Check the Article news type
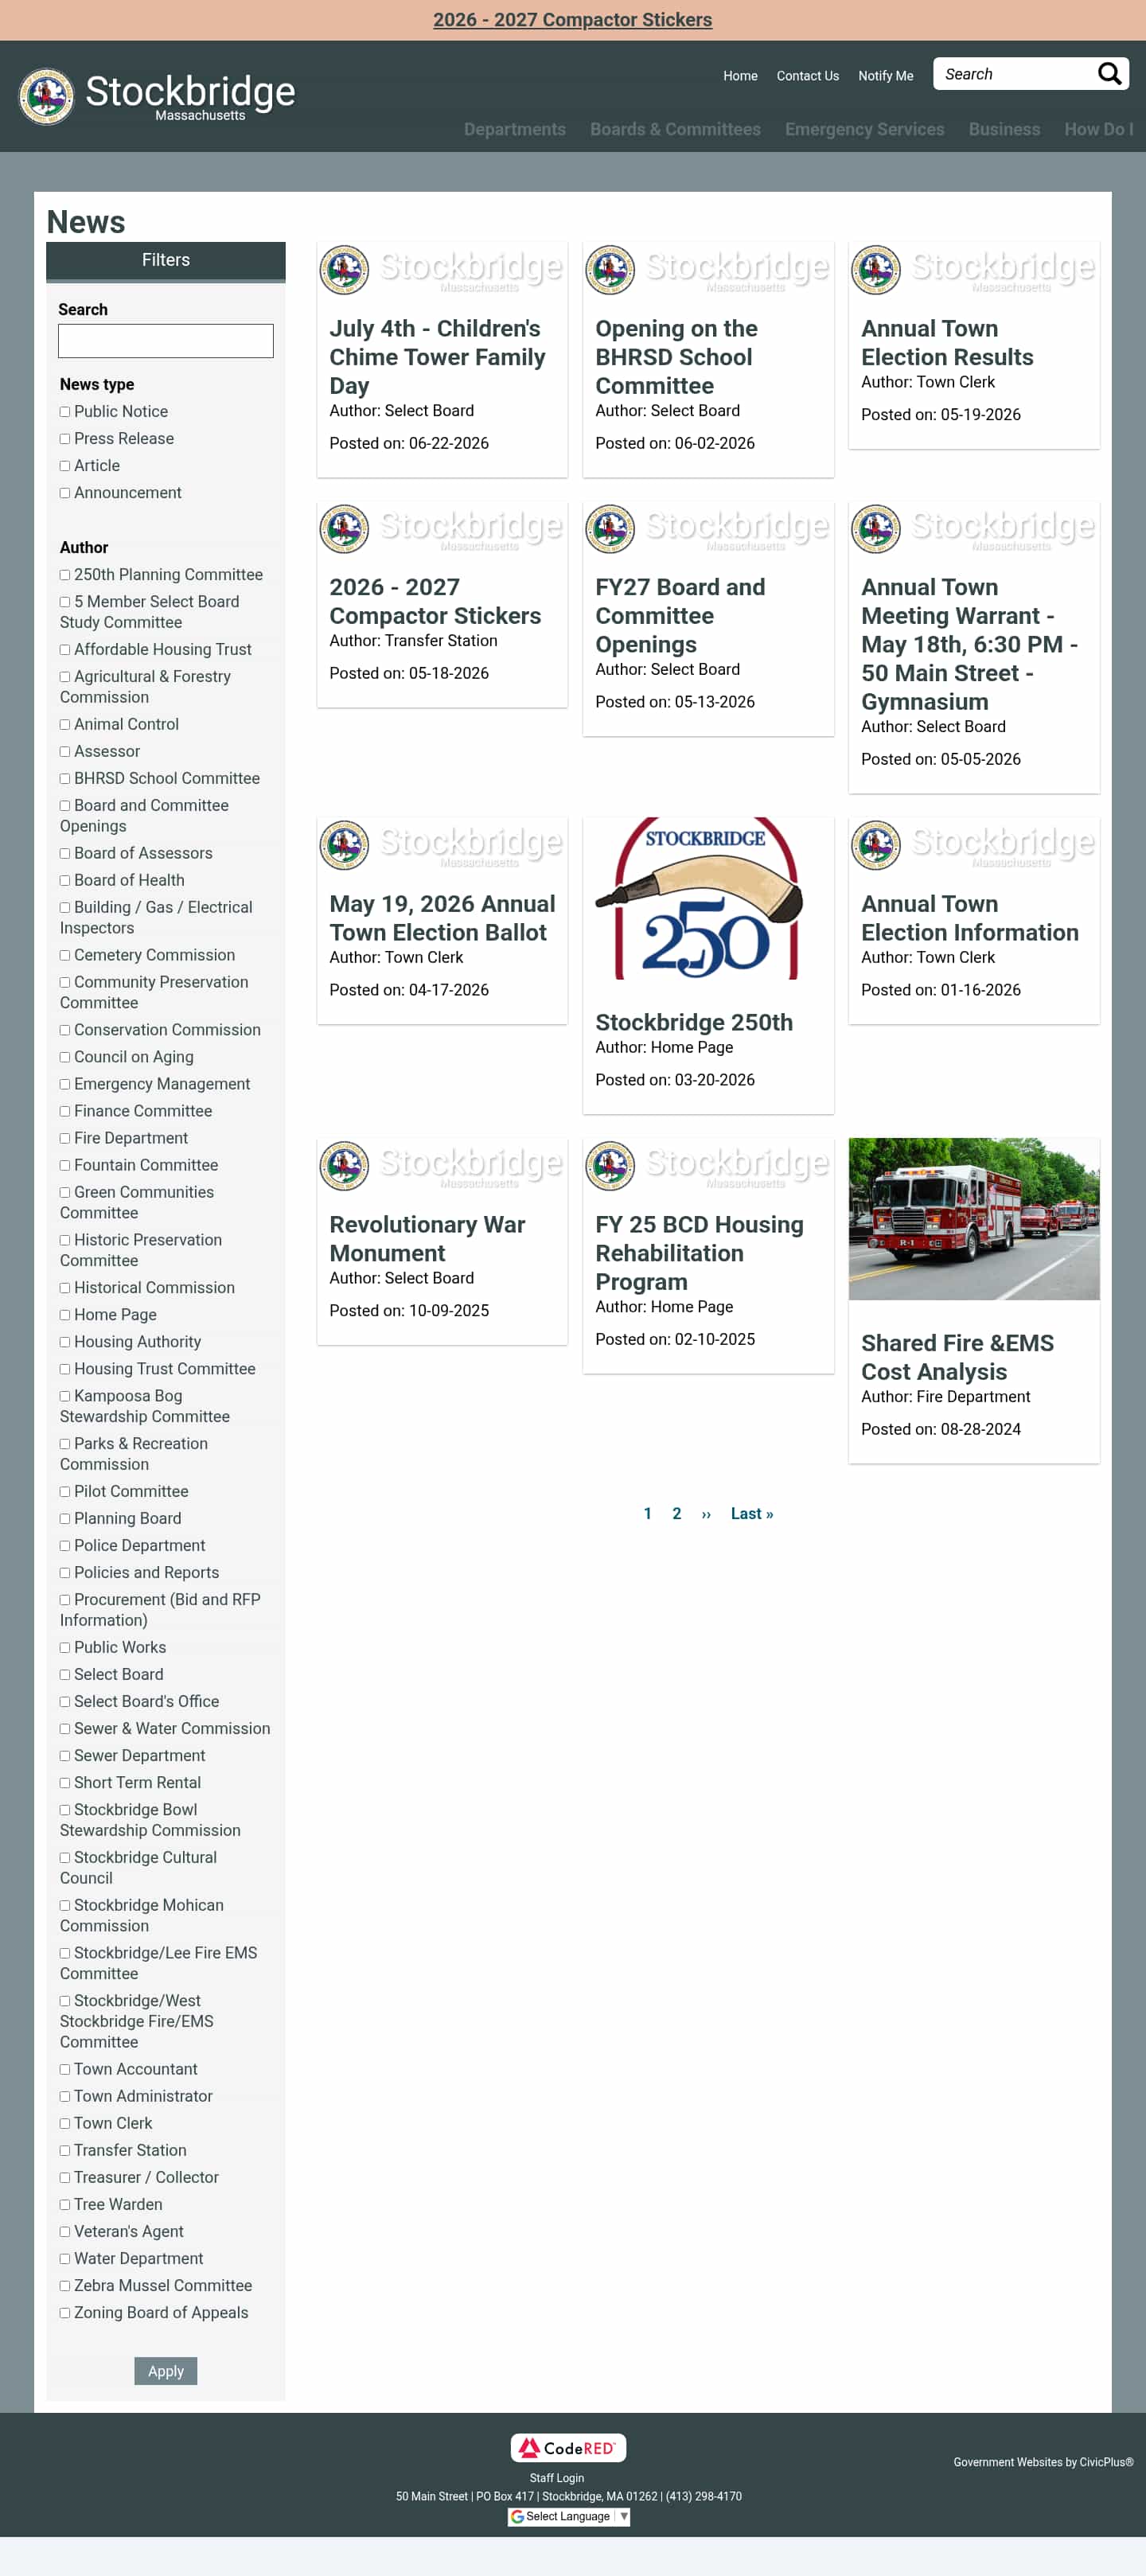 click(65, 466)
